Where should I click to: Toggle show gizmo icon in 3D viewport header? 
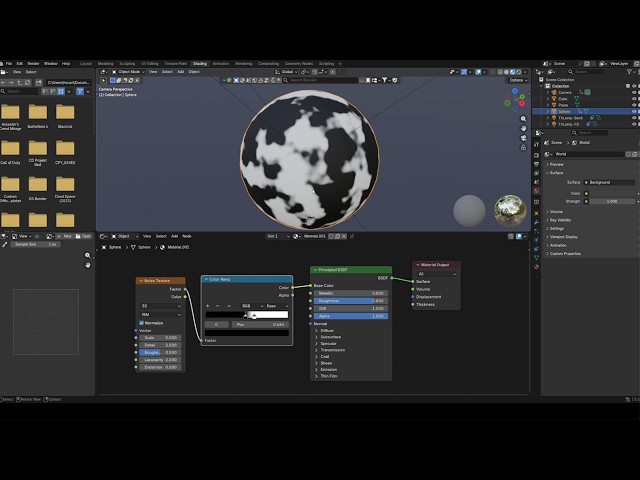(x=464, y=72)
